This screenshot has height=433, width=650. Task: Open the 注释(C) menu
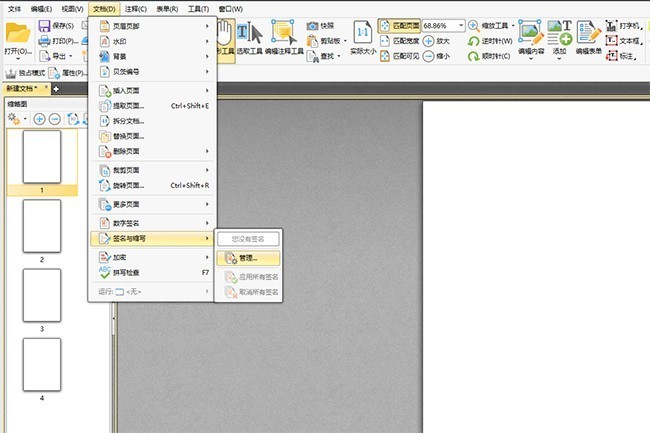[x=136, y=9]
